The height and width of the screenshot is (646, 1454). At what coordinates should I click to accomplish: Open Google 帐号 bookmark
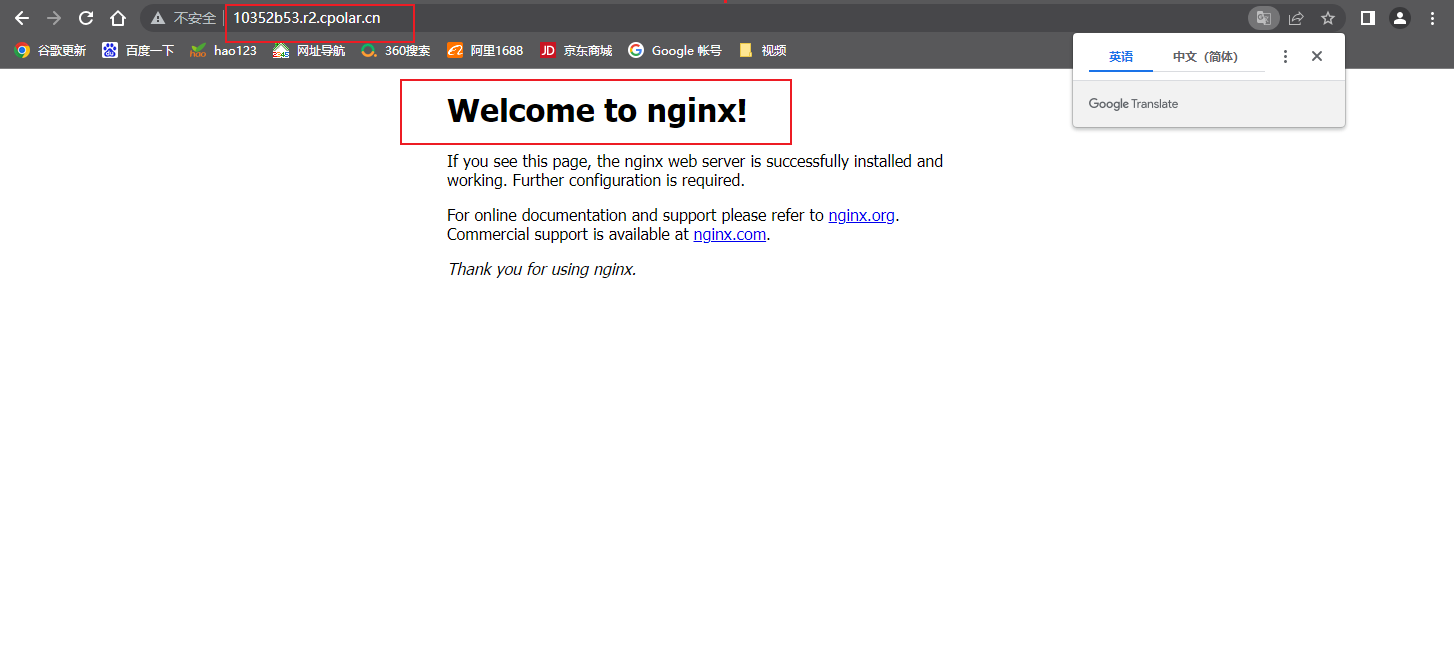675,50
